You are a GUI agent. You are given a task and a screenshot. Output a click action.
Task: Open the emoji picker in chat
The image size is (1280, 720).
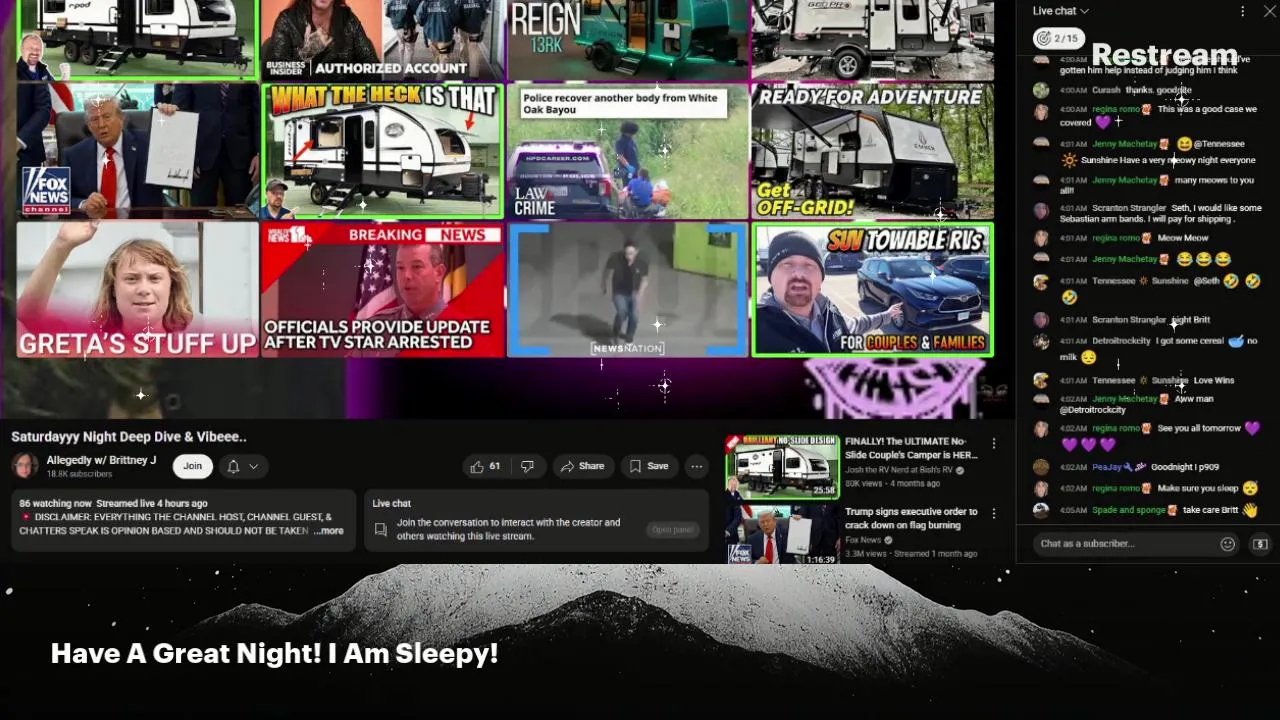click(x=1228, y=544)
